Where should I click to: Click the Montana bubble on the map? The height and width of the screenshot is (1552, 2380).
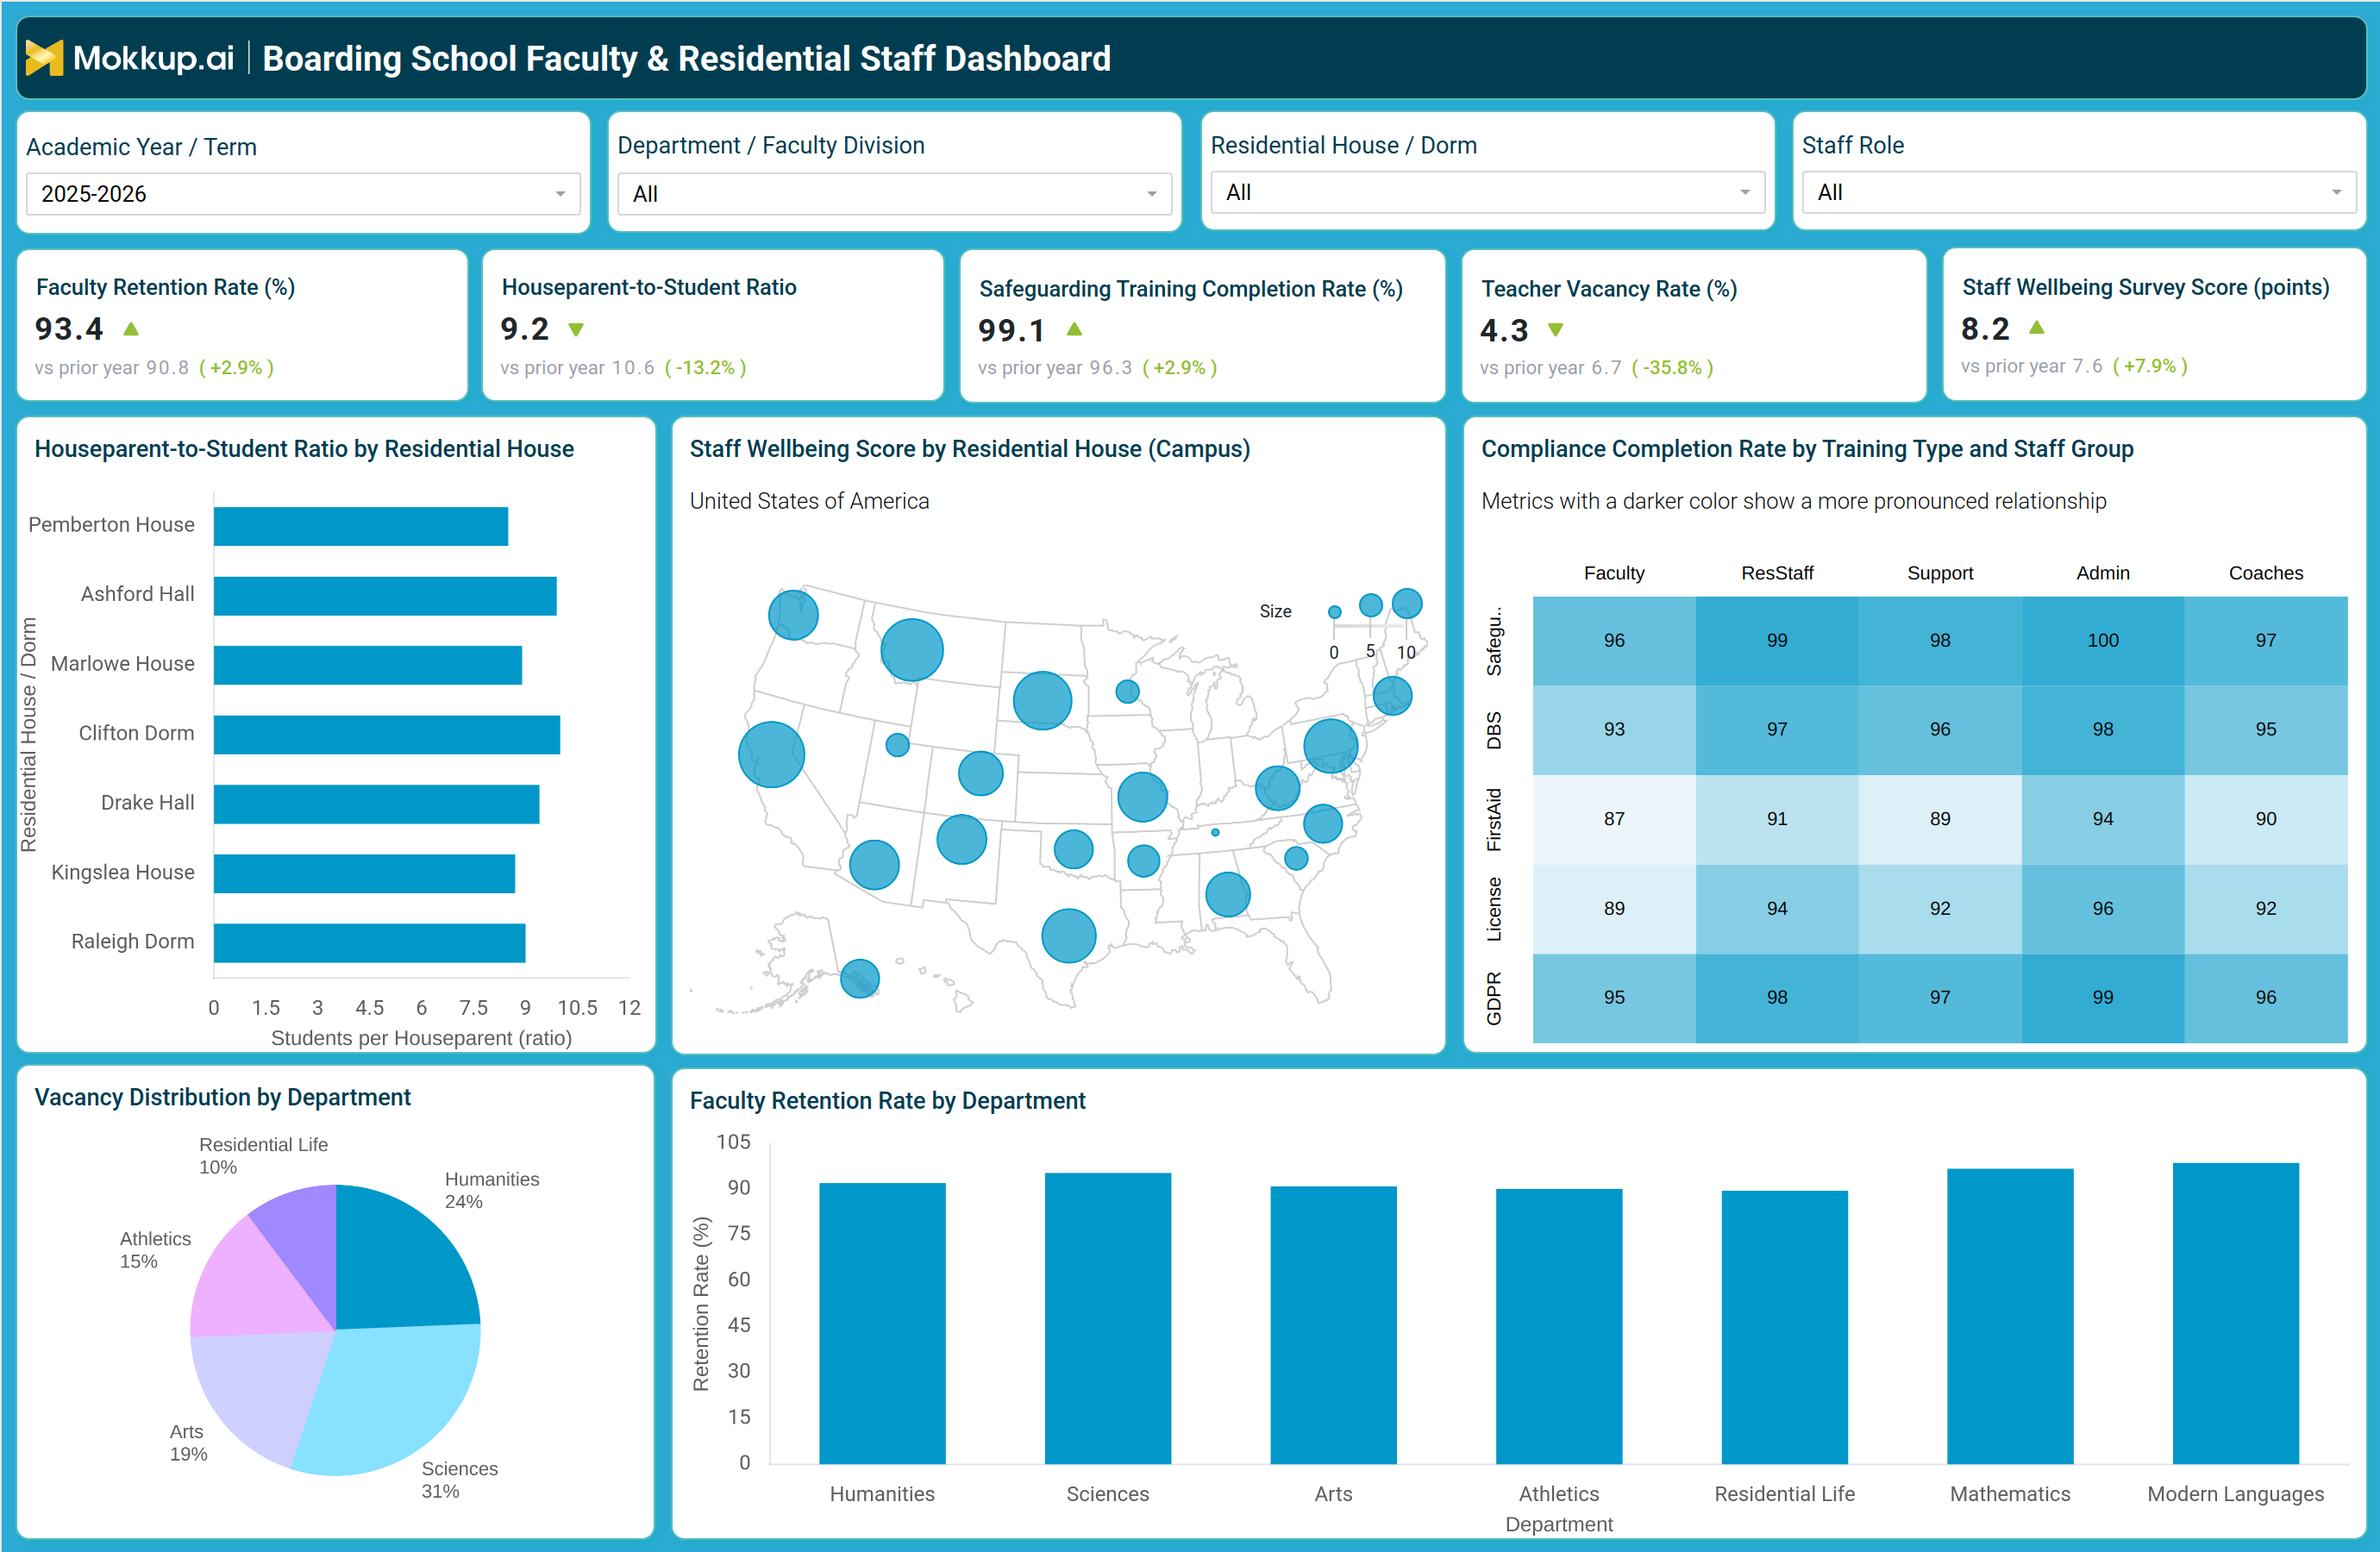pos(912,650)
